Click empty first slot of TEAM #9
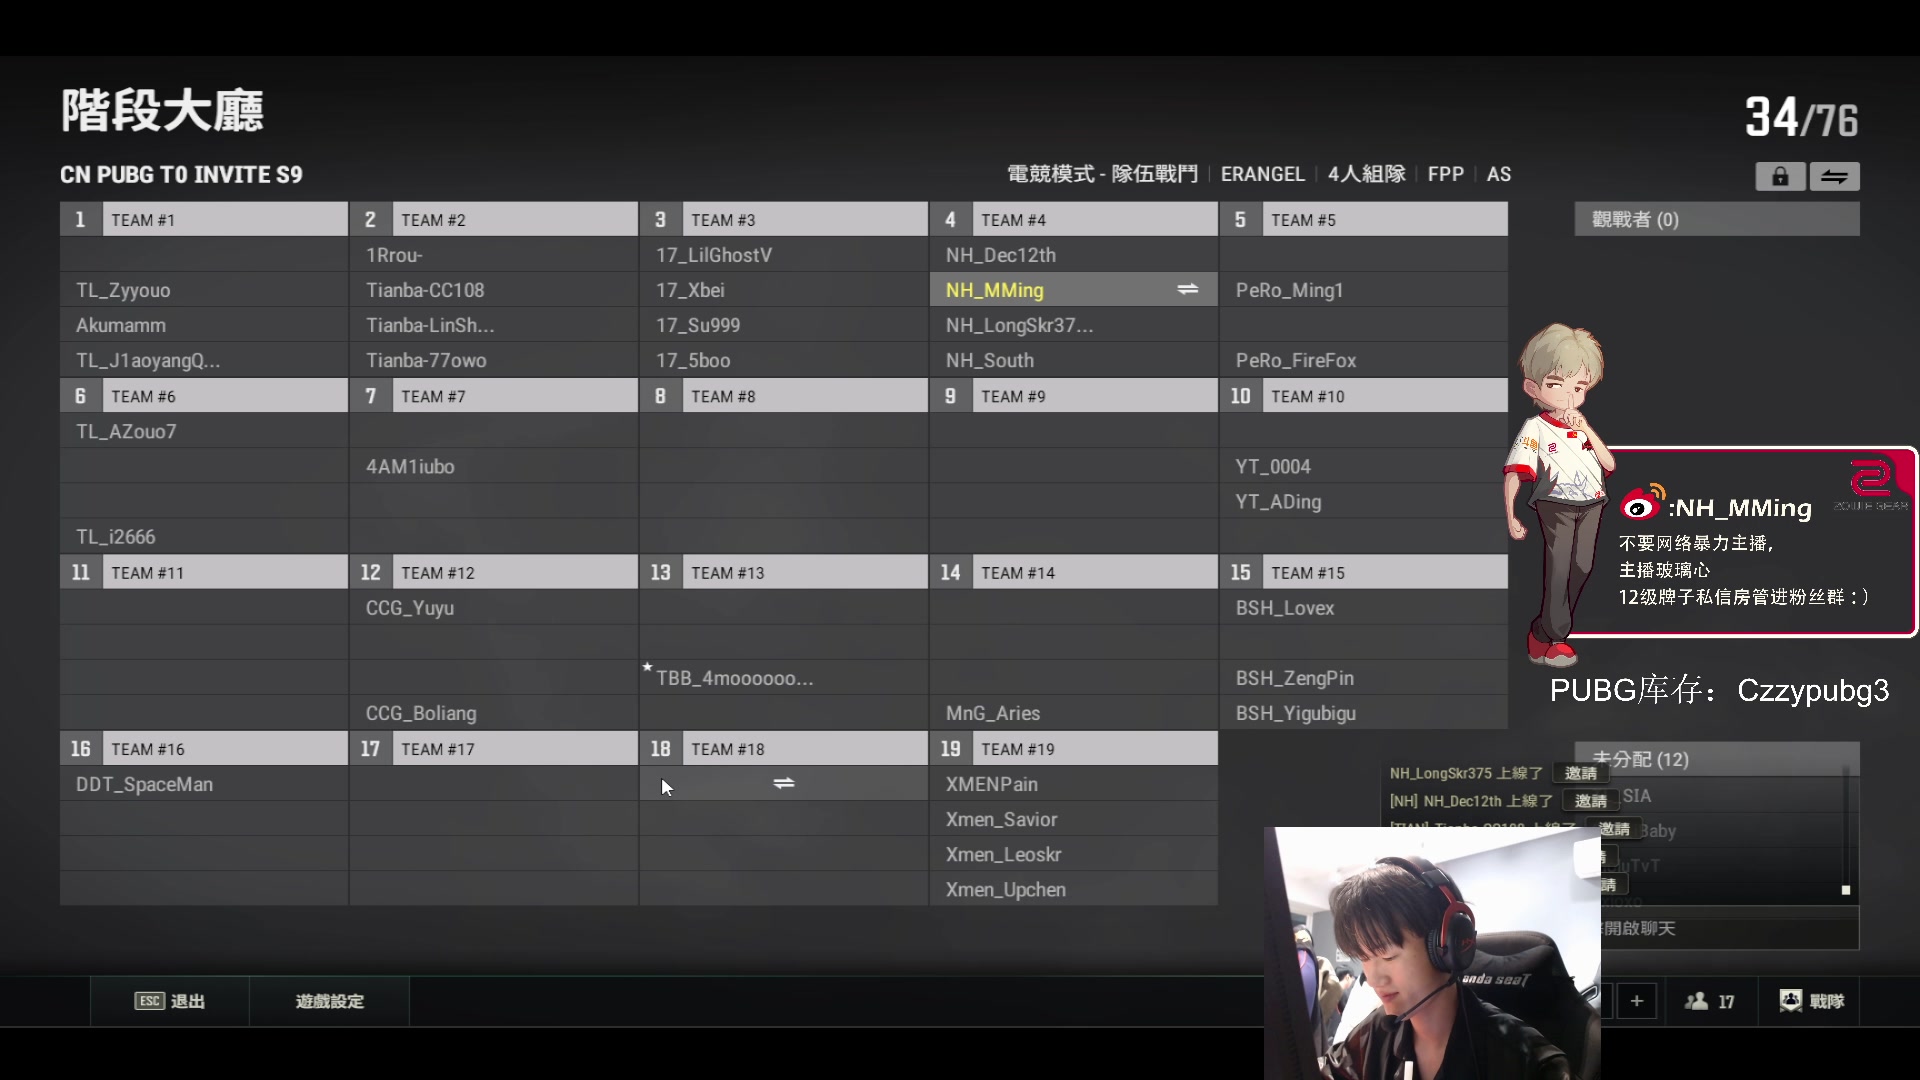This screenshot has width=1920, height=1080. tap(1073, 431)
